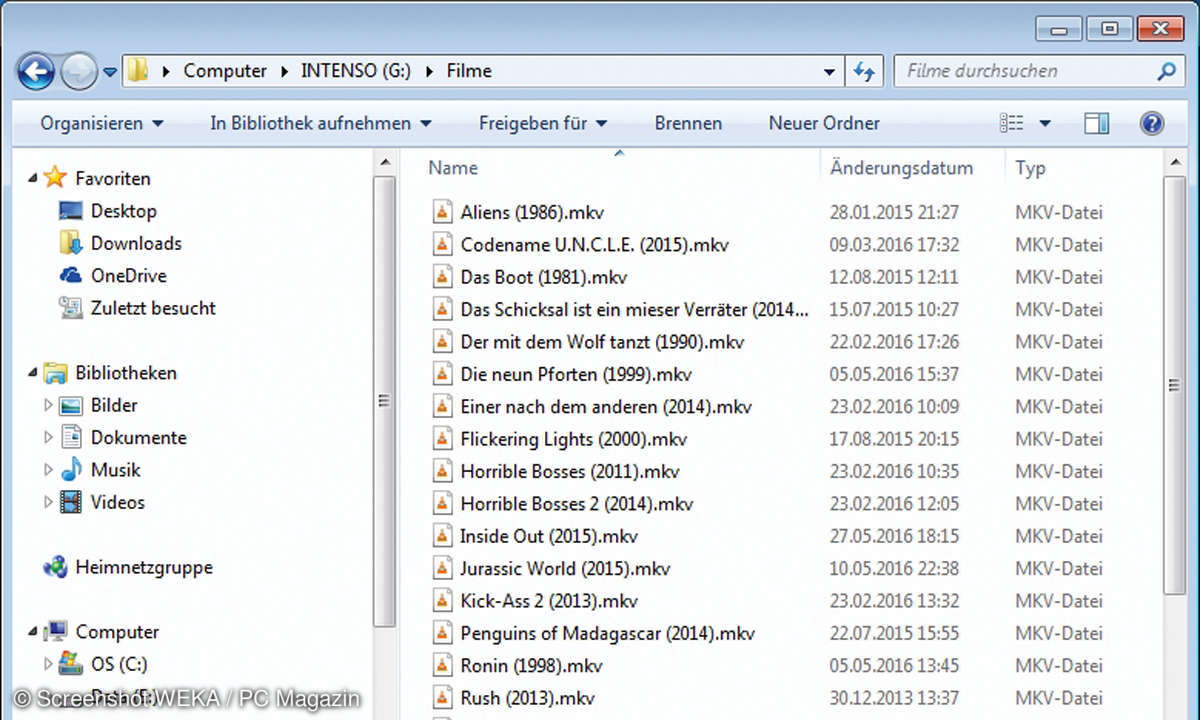Click the Videos film icon

tap(70, 503)
